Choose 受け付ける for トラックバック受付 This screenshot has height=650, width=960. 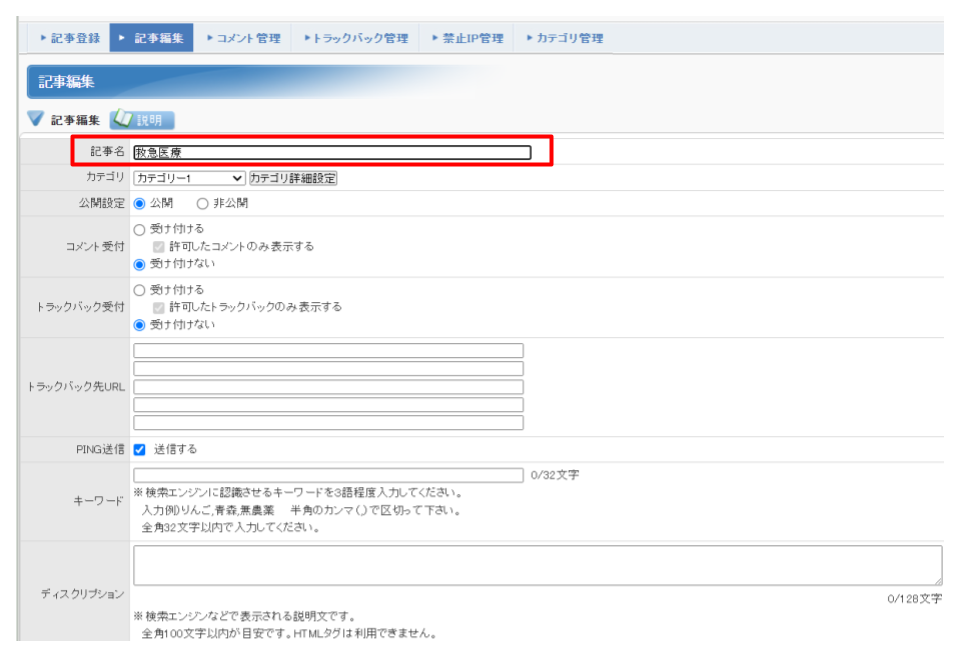(140, 290)
